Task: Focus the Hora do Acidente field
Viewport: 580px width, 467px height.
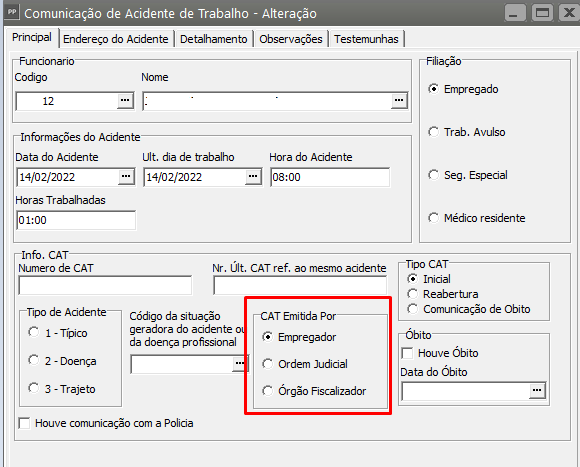Action: click(x=330, y=177)
